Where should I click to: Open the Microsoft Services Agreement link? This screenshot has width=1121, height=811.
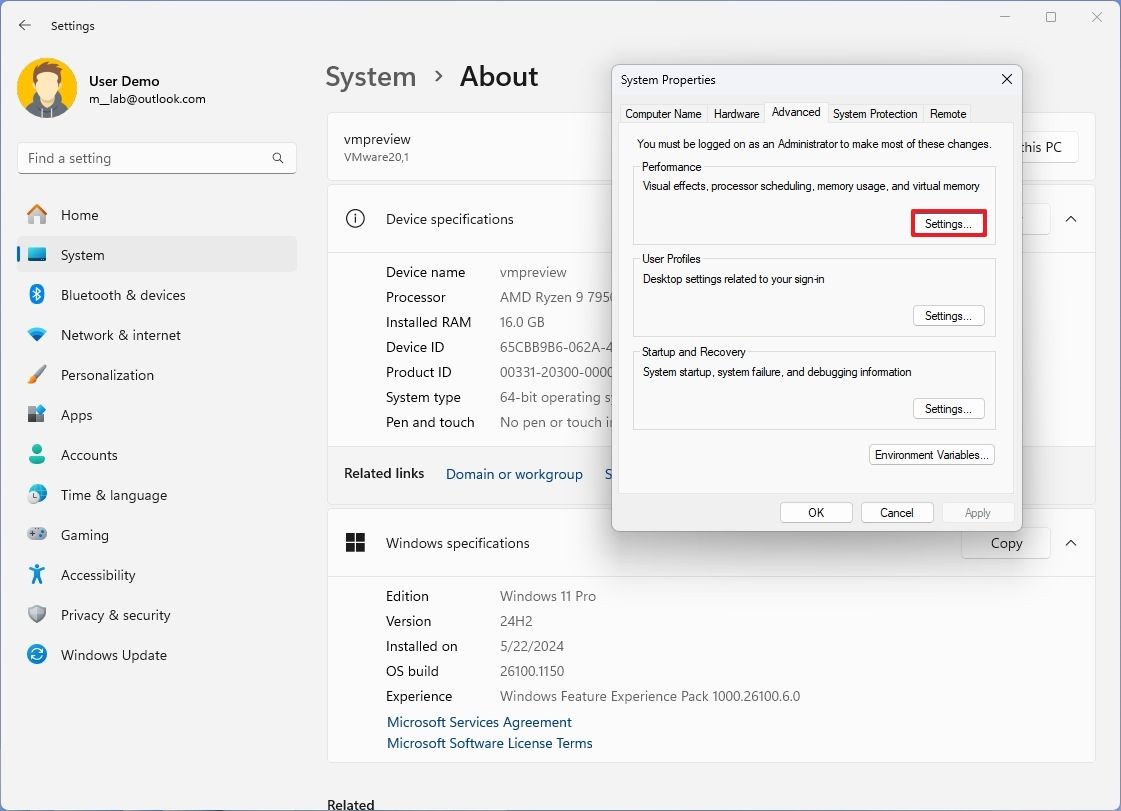tap(479, 721)
